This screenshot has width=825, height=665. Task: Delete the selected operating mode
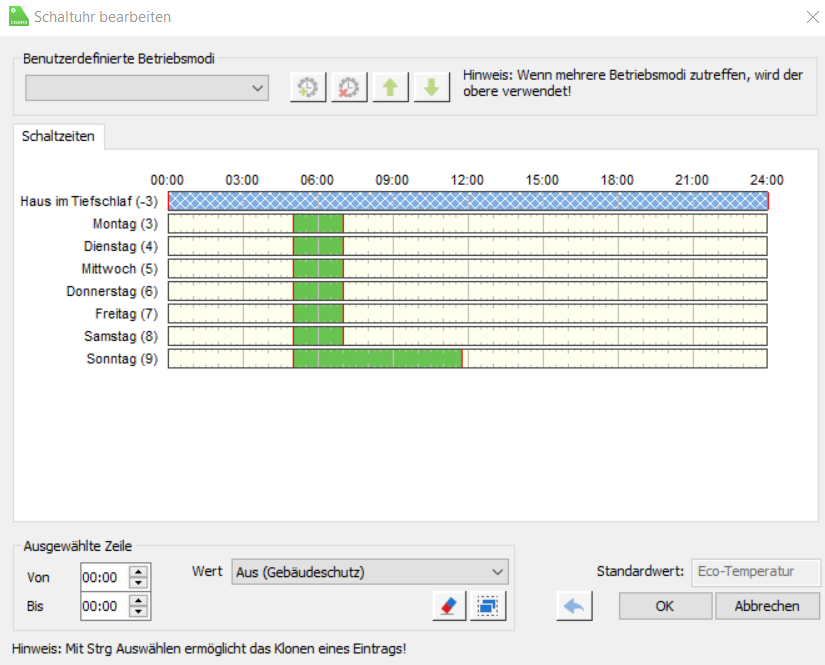[349, 87]
